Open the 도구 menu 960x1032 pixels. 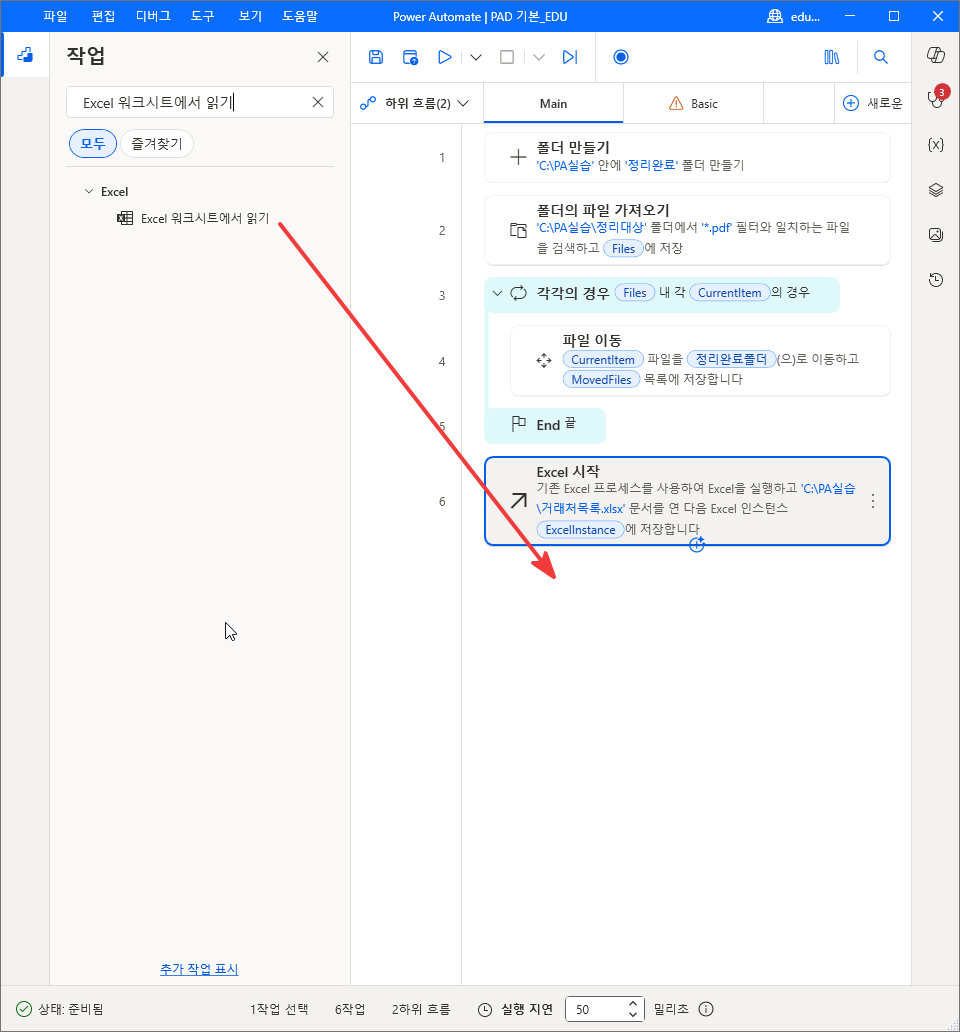tap(202, 16)
